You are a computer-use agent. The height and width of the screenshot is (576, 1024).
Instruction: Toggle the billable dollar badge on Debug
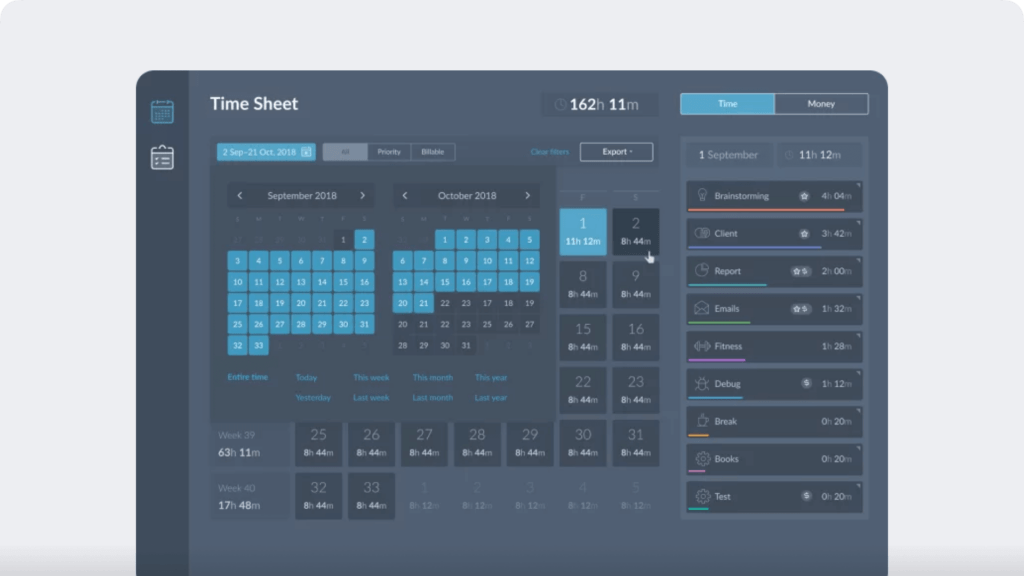pos(805,384)
